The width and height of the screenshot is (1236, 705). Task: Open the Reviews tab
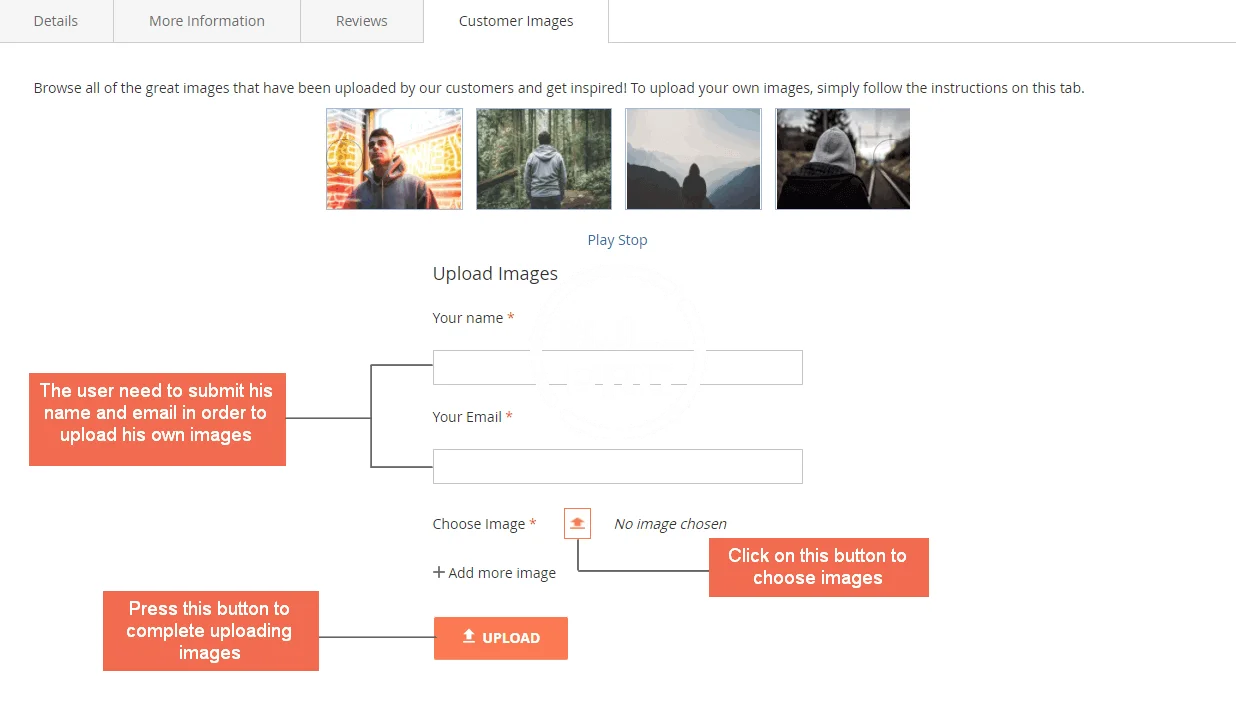tap(362, 21)
